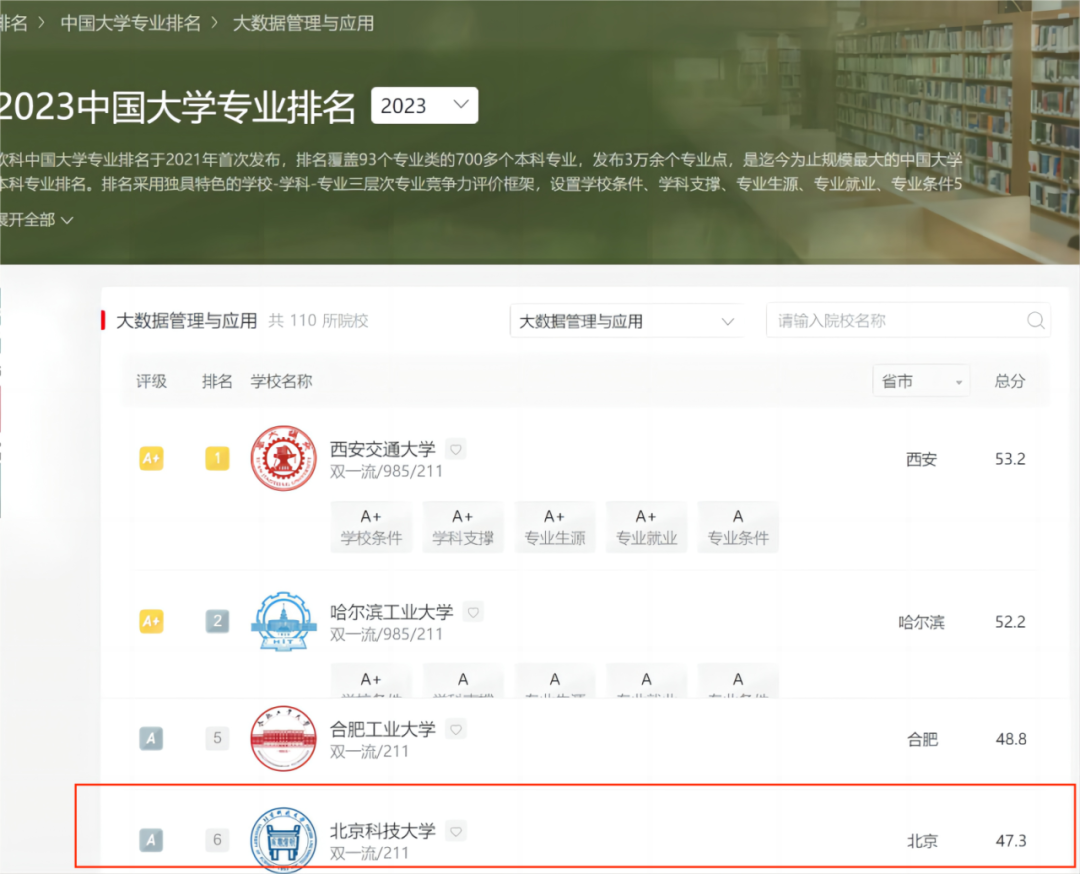
Task: Open the 北京科技大学 school name link
Action: pyautogui.click(x=383, y=831)
